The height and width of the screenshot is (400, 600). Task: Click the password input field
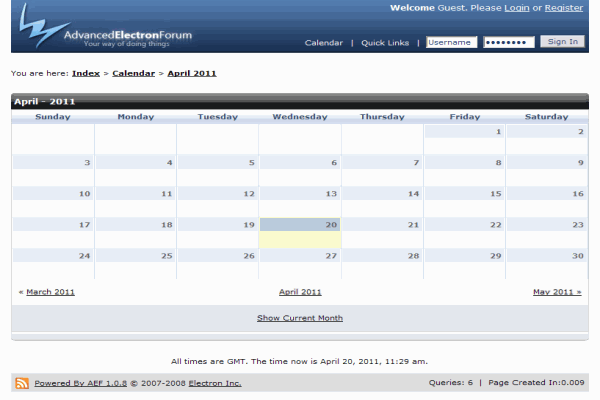(x=509, y=42)
